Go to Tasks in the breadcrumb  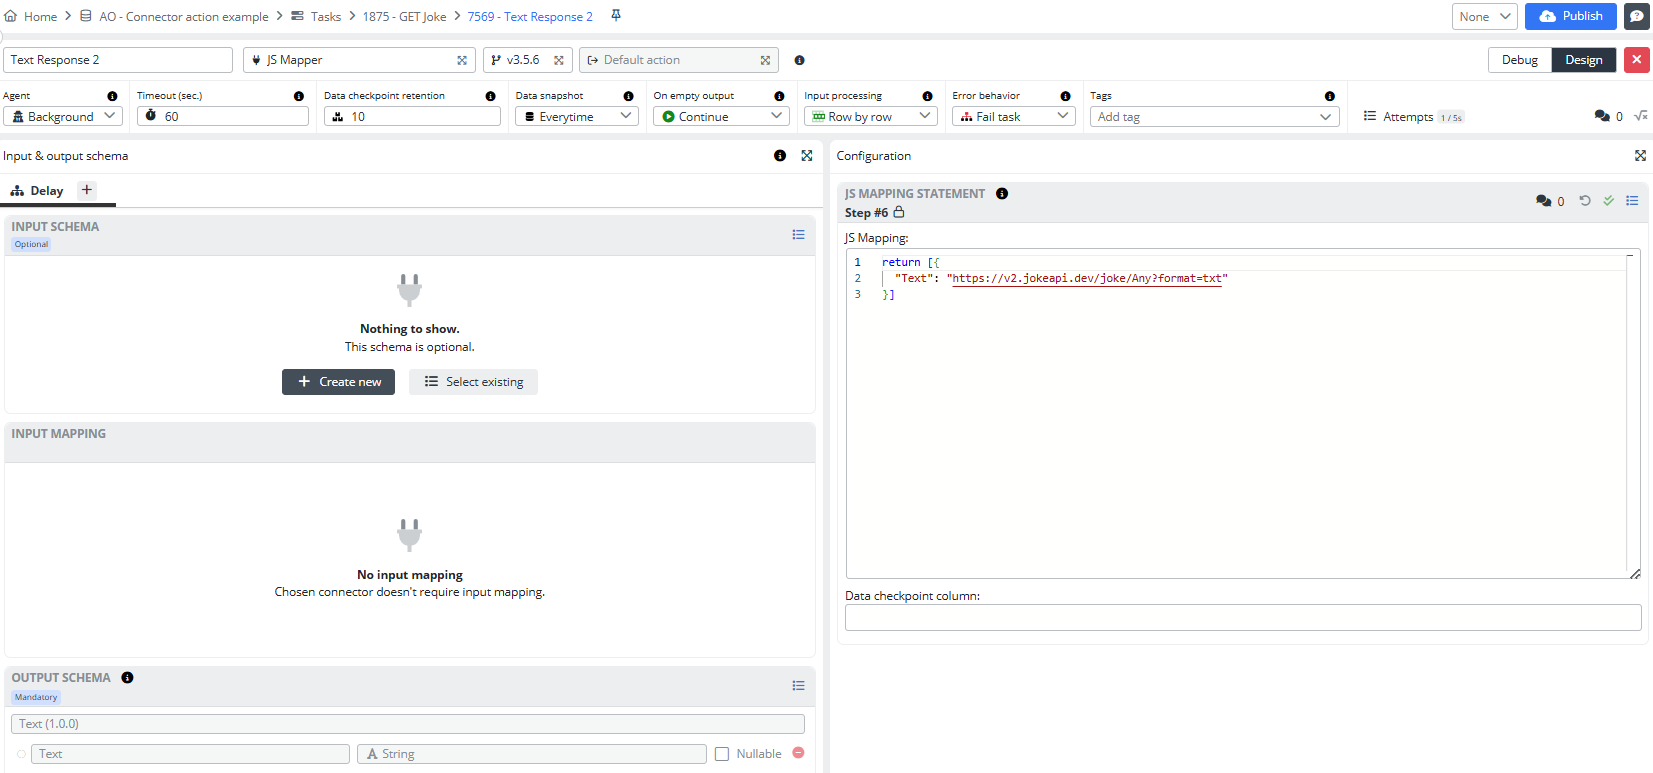(325, 17)
